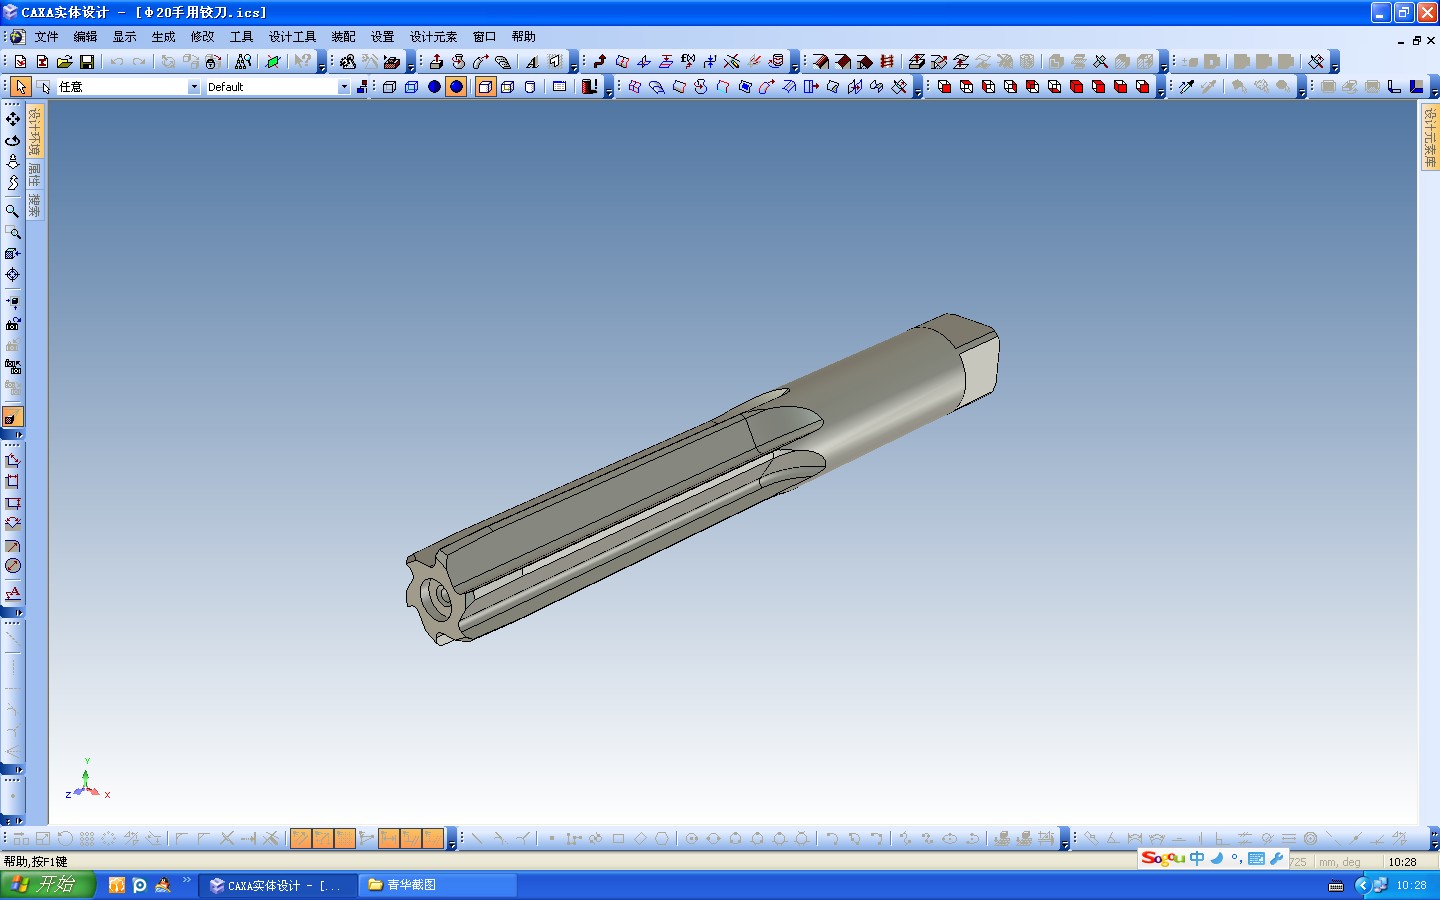Click the Save (floppy disk) icon
This screenshot has height=900, width=1440.
coord(87,62)
